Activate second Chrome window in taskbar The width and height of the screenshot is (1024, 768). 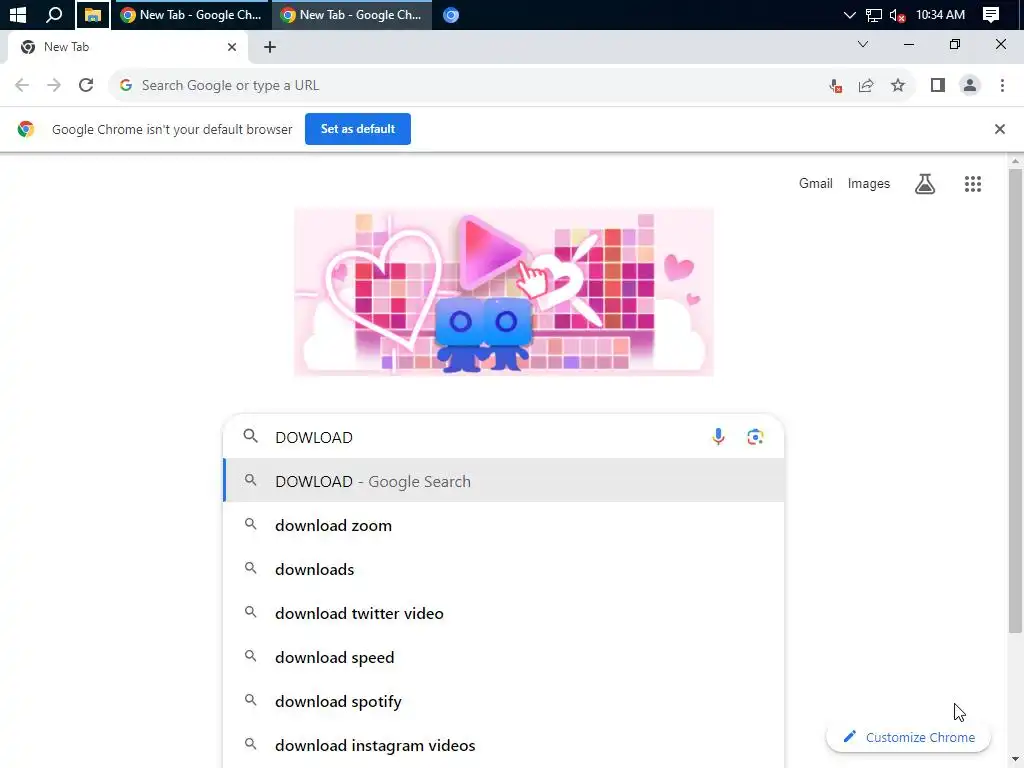(x=353, y=14)
